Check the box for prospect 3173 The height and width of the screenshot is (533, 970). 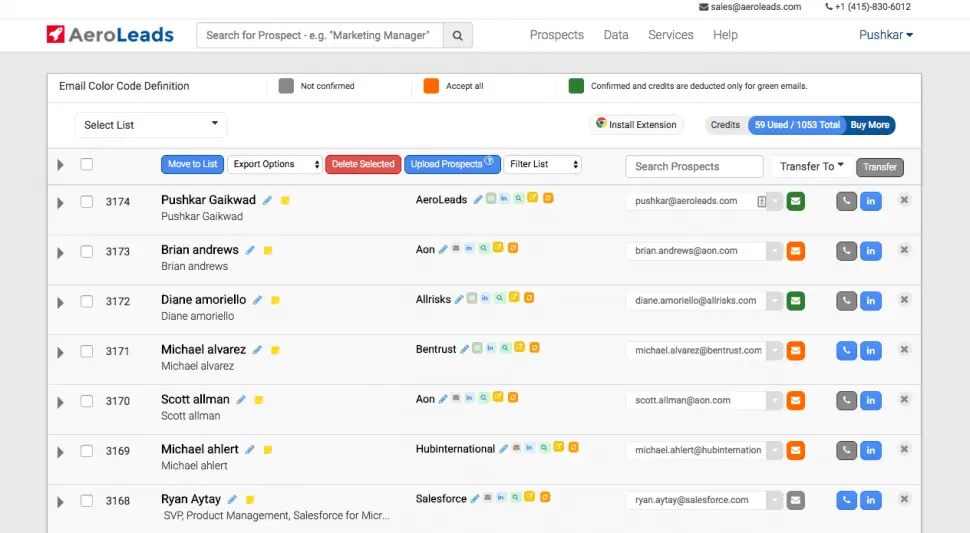87,252
